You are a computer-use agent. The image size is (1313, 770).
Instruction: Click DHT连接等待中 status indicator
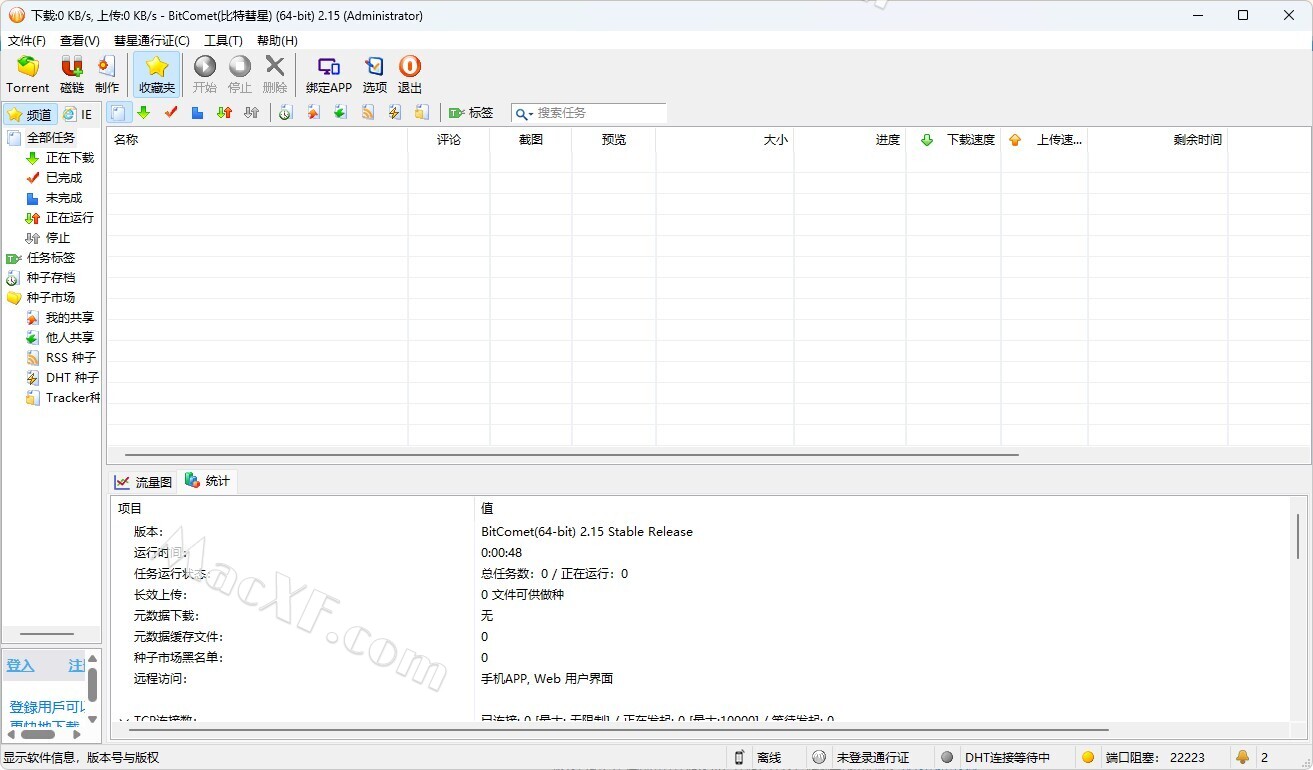point(998,758)
